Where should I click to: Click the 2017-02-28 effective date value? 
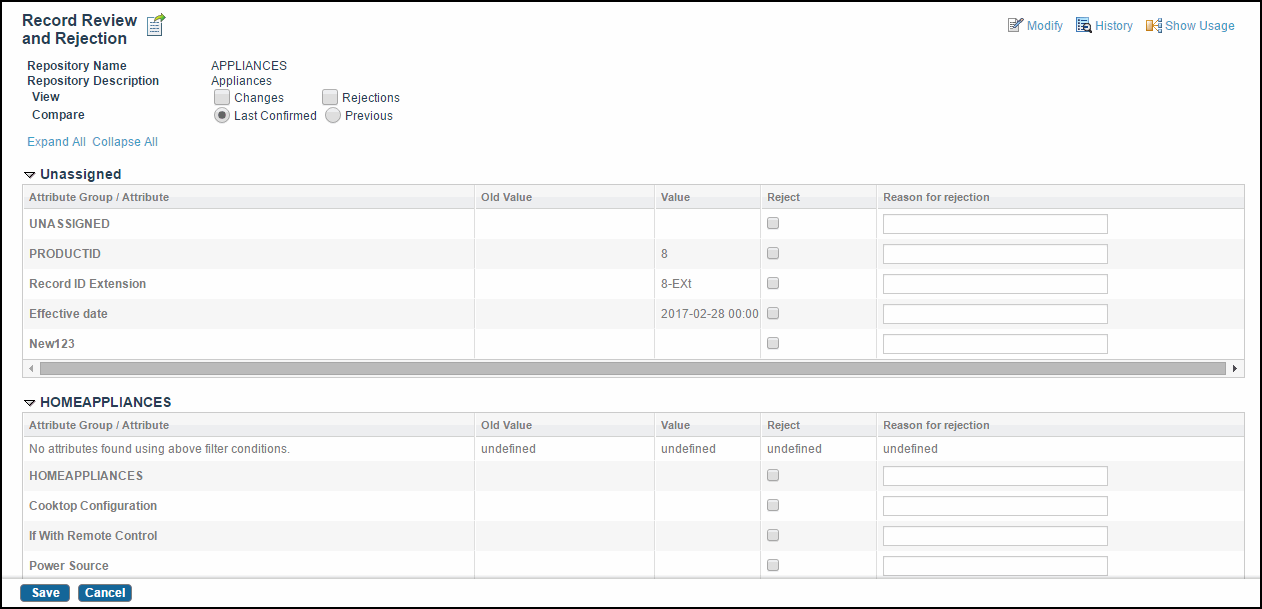click(709, 314)
